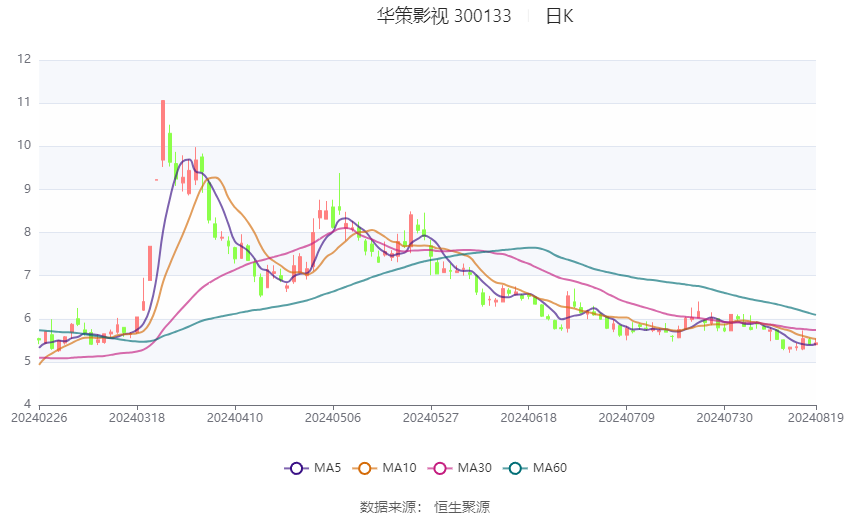Click the y-axis value 7
Screen dimensions: 850x517
28,275
